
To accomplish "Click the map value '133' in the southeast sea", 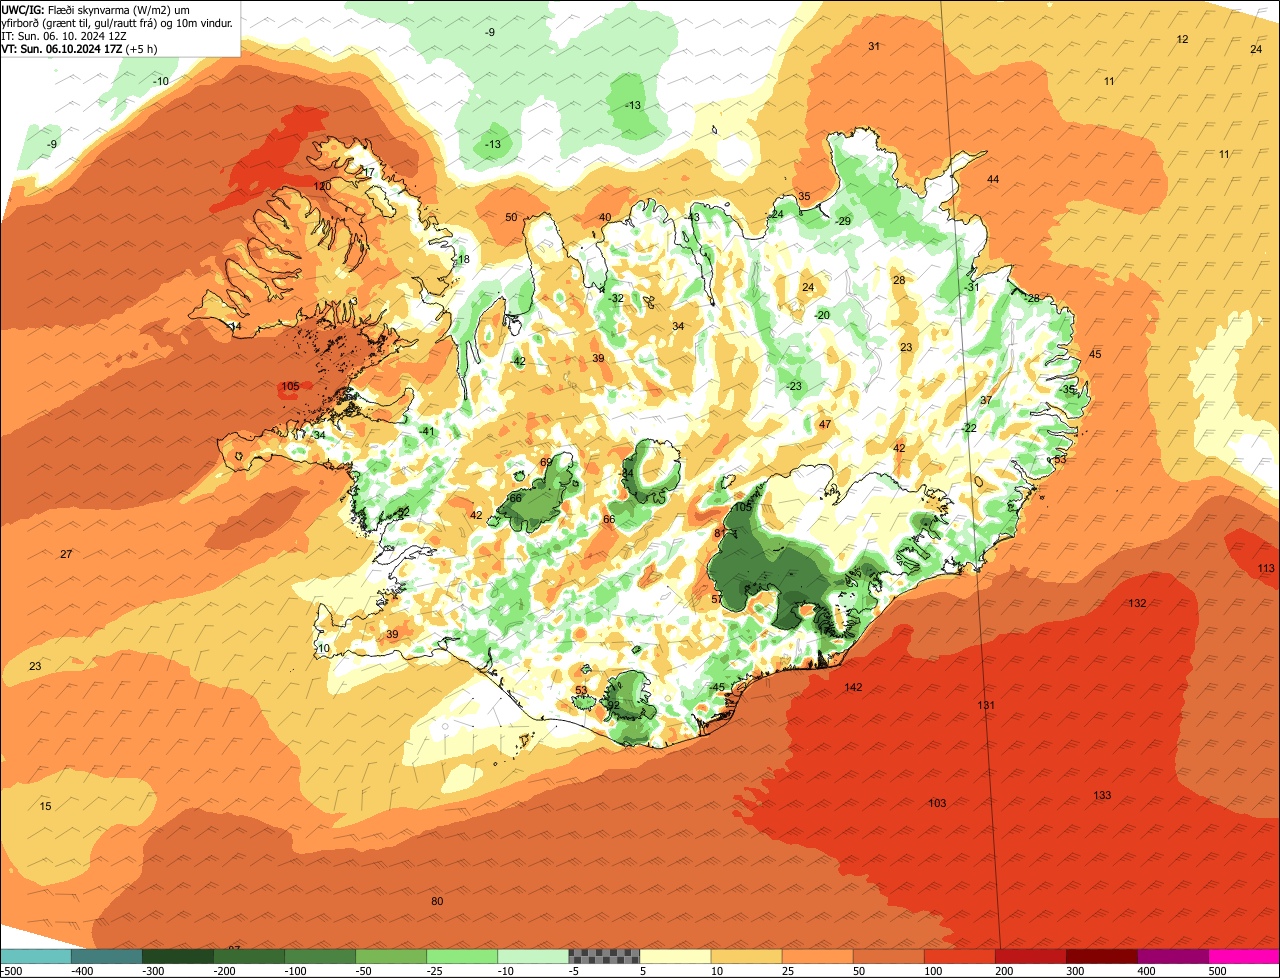I will point(1102,795).
